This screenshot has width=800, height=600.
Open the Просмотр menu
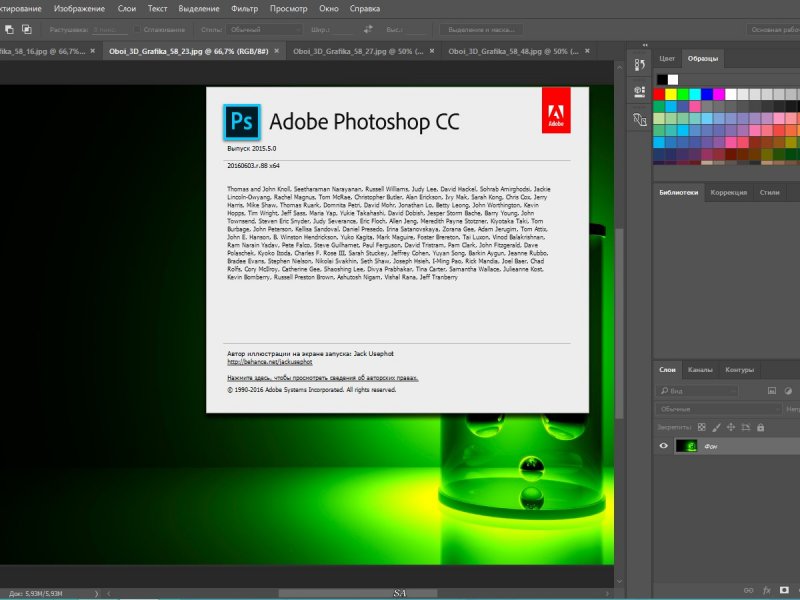288,9
